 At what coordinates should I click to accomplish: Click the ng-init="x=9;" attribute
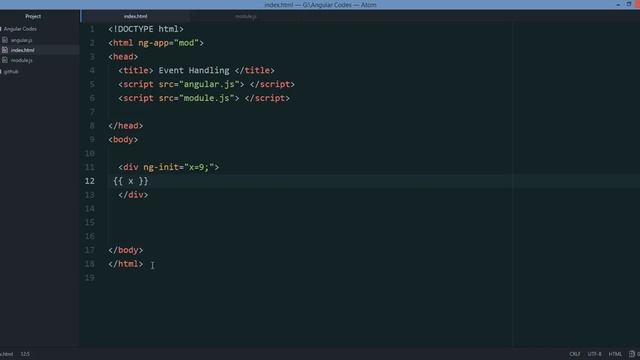(x=179, y=167)
